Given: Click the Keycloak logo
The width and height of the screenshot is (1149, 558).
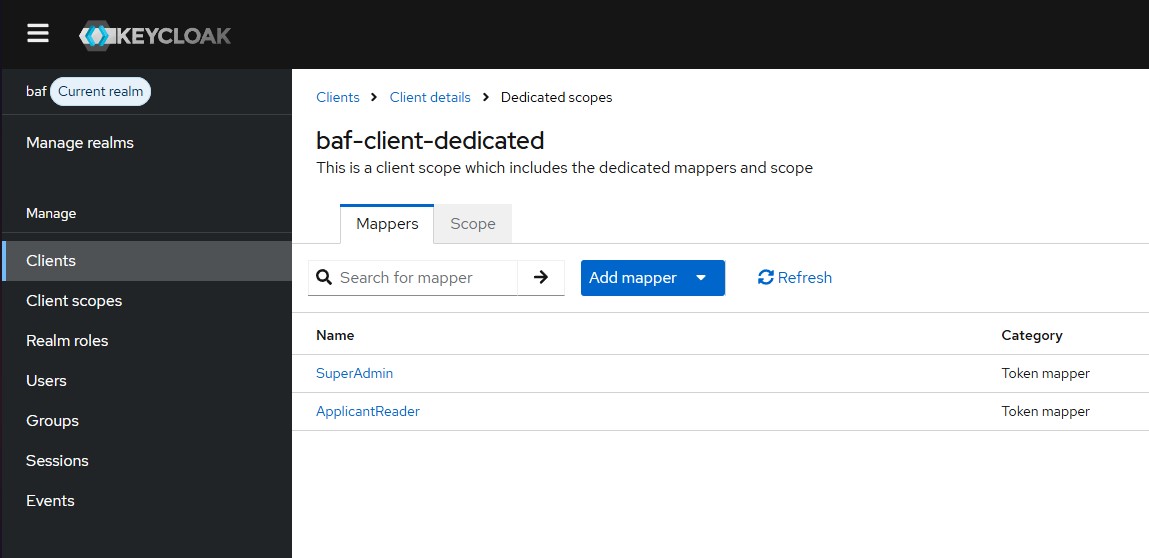Looking at the screenshot, I should click(x=155, y=35).
